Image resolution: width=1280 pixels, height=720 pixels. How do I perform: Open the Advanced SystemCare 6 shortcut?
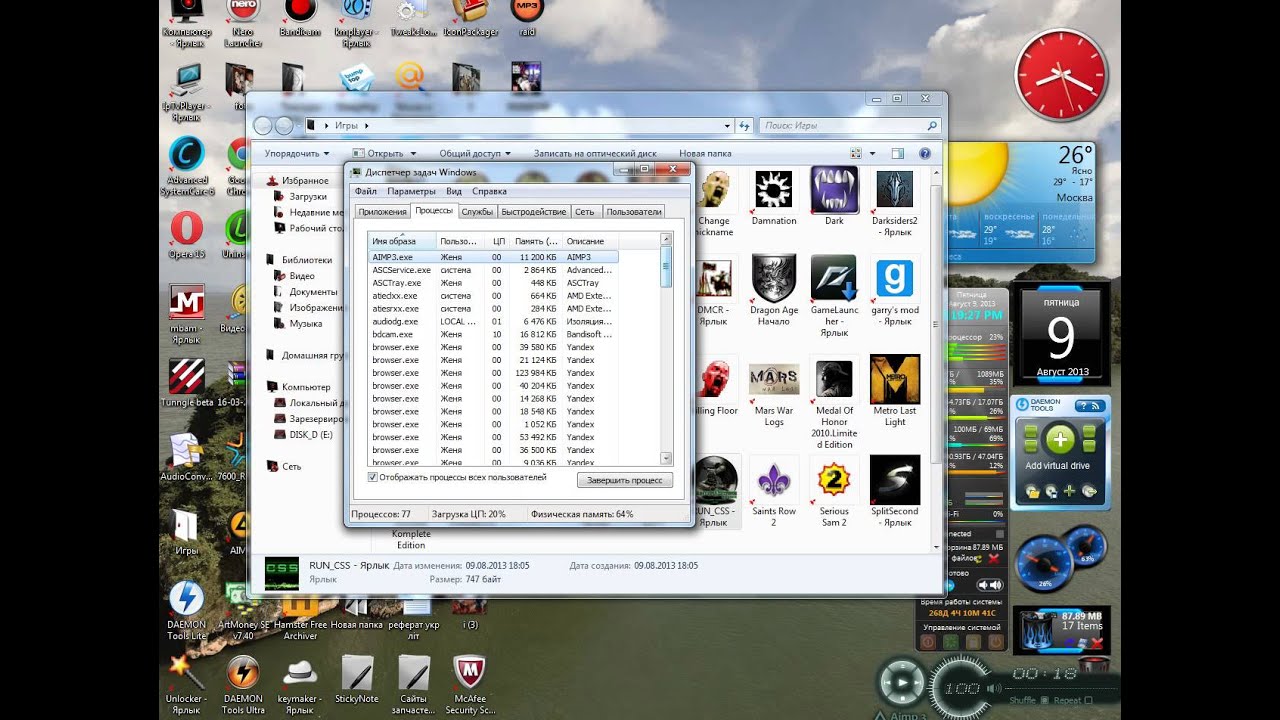pyautogui.click(x=187, y=167)
